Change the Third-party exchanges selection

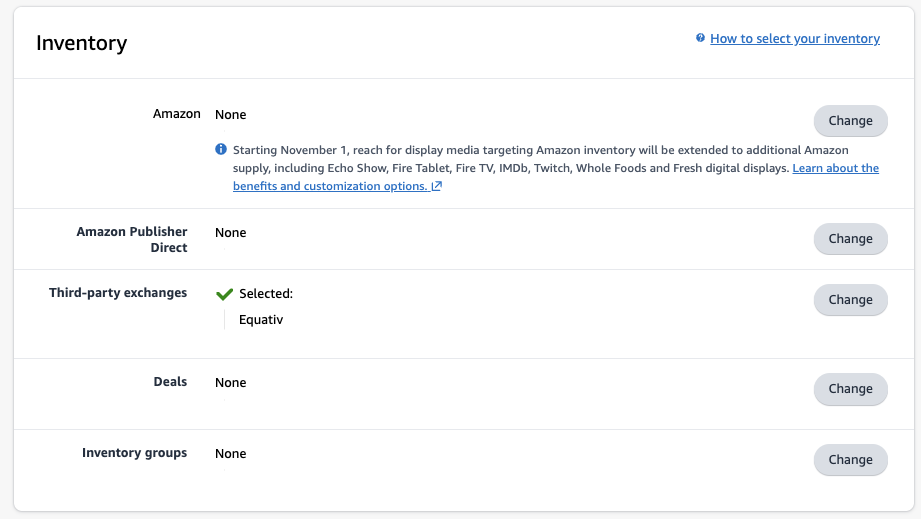click(851, 299)
